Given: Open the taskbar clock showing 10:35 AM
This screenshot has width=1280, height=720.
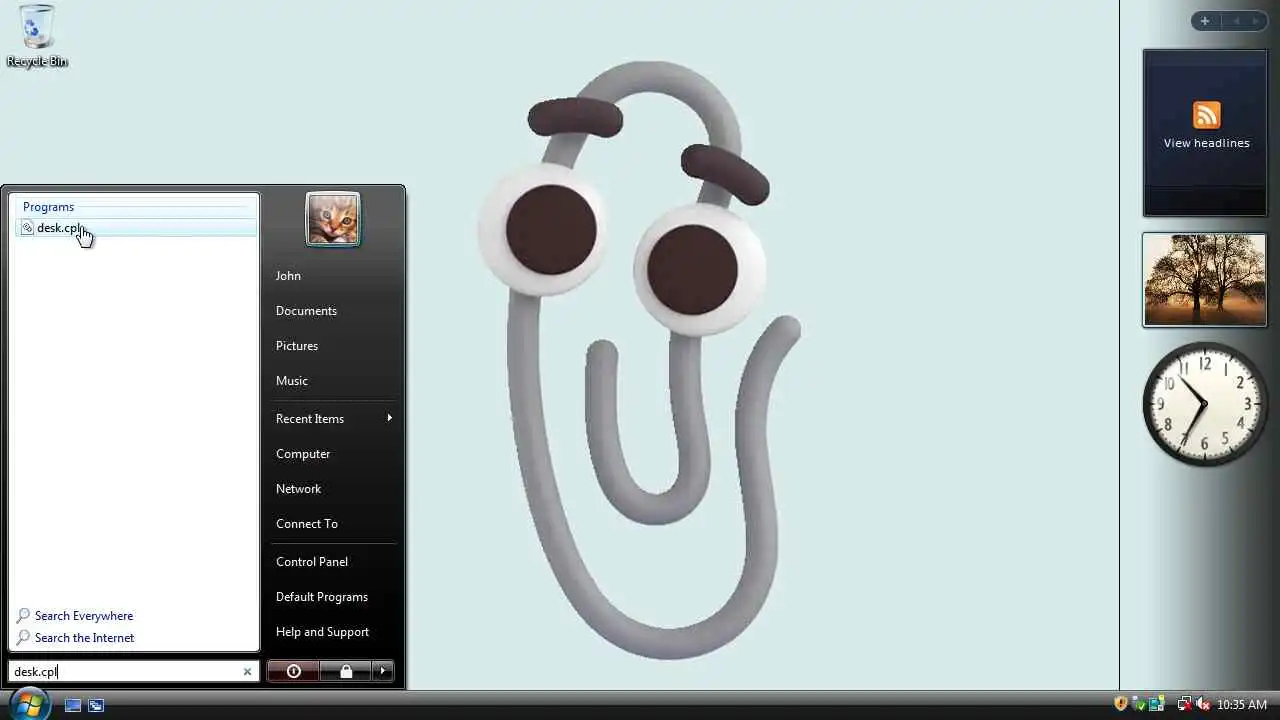Looking at the screenshot, I should (x=1242, y=705).
